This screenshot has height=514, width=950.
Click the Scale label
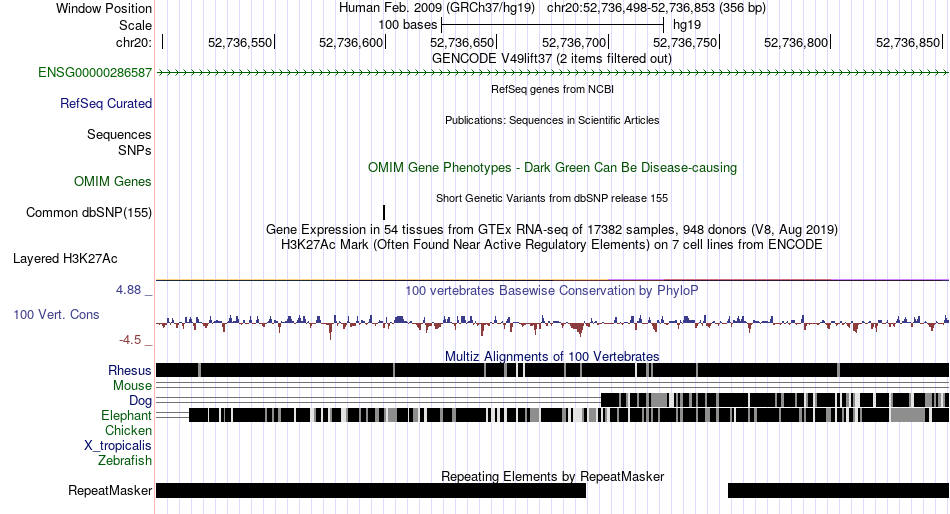tap(135, 25)
